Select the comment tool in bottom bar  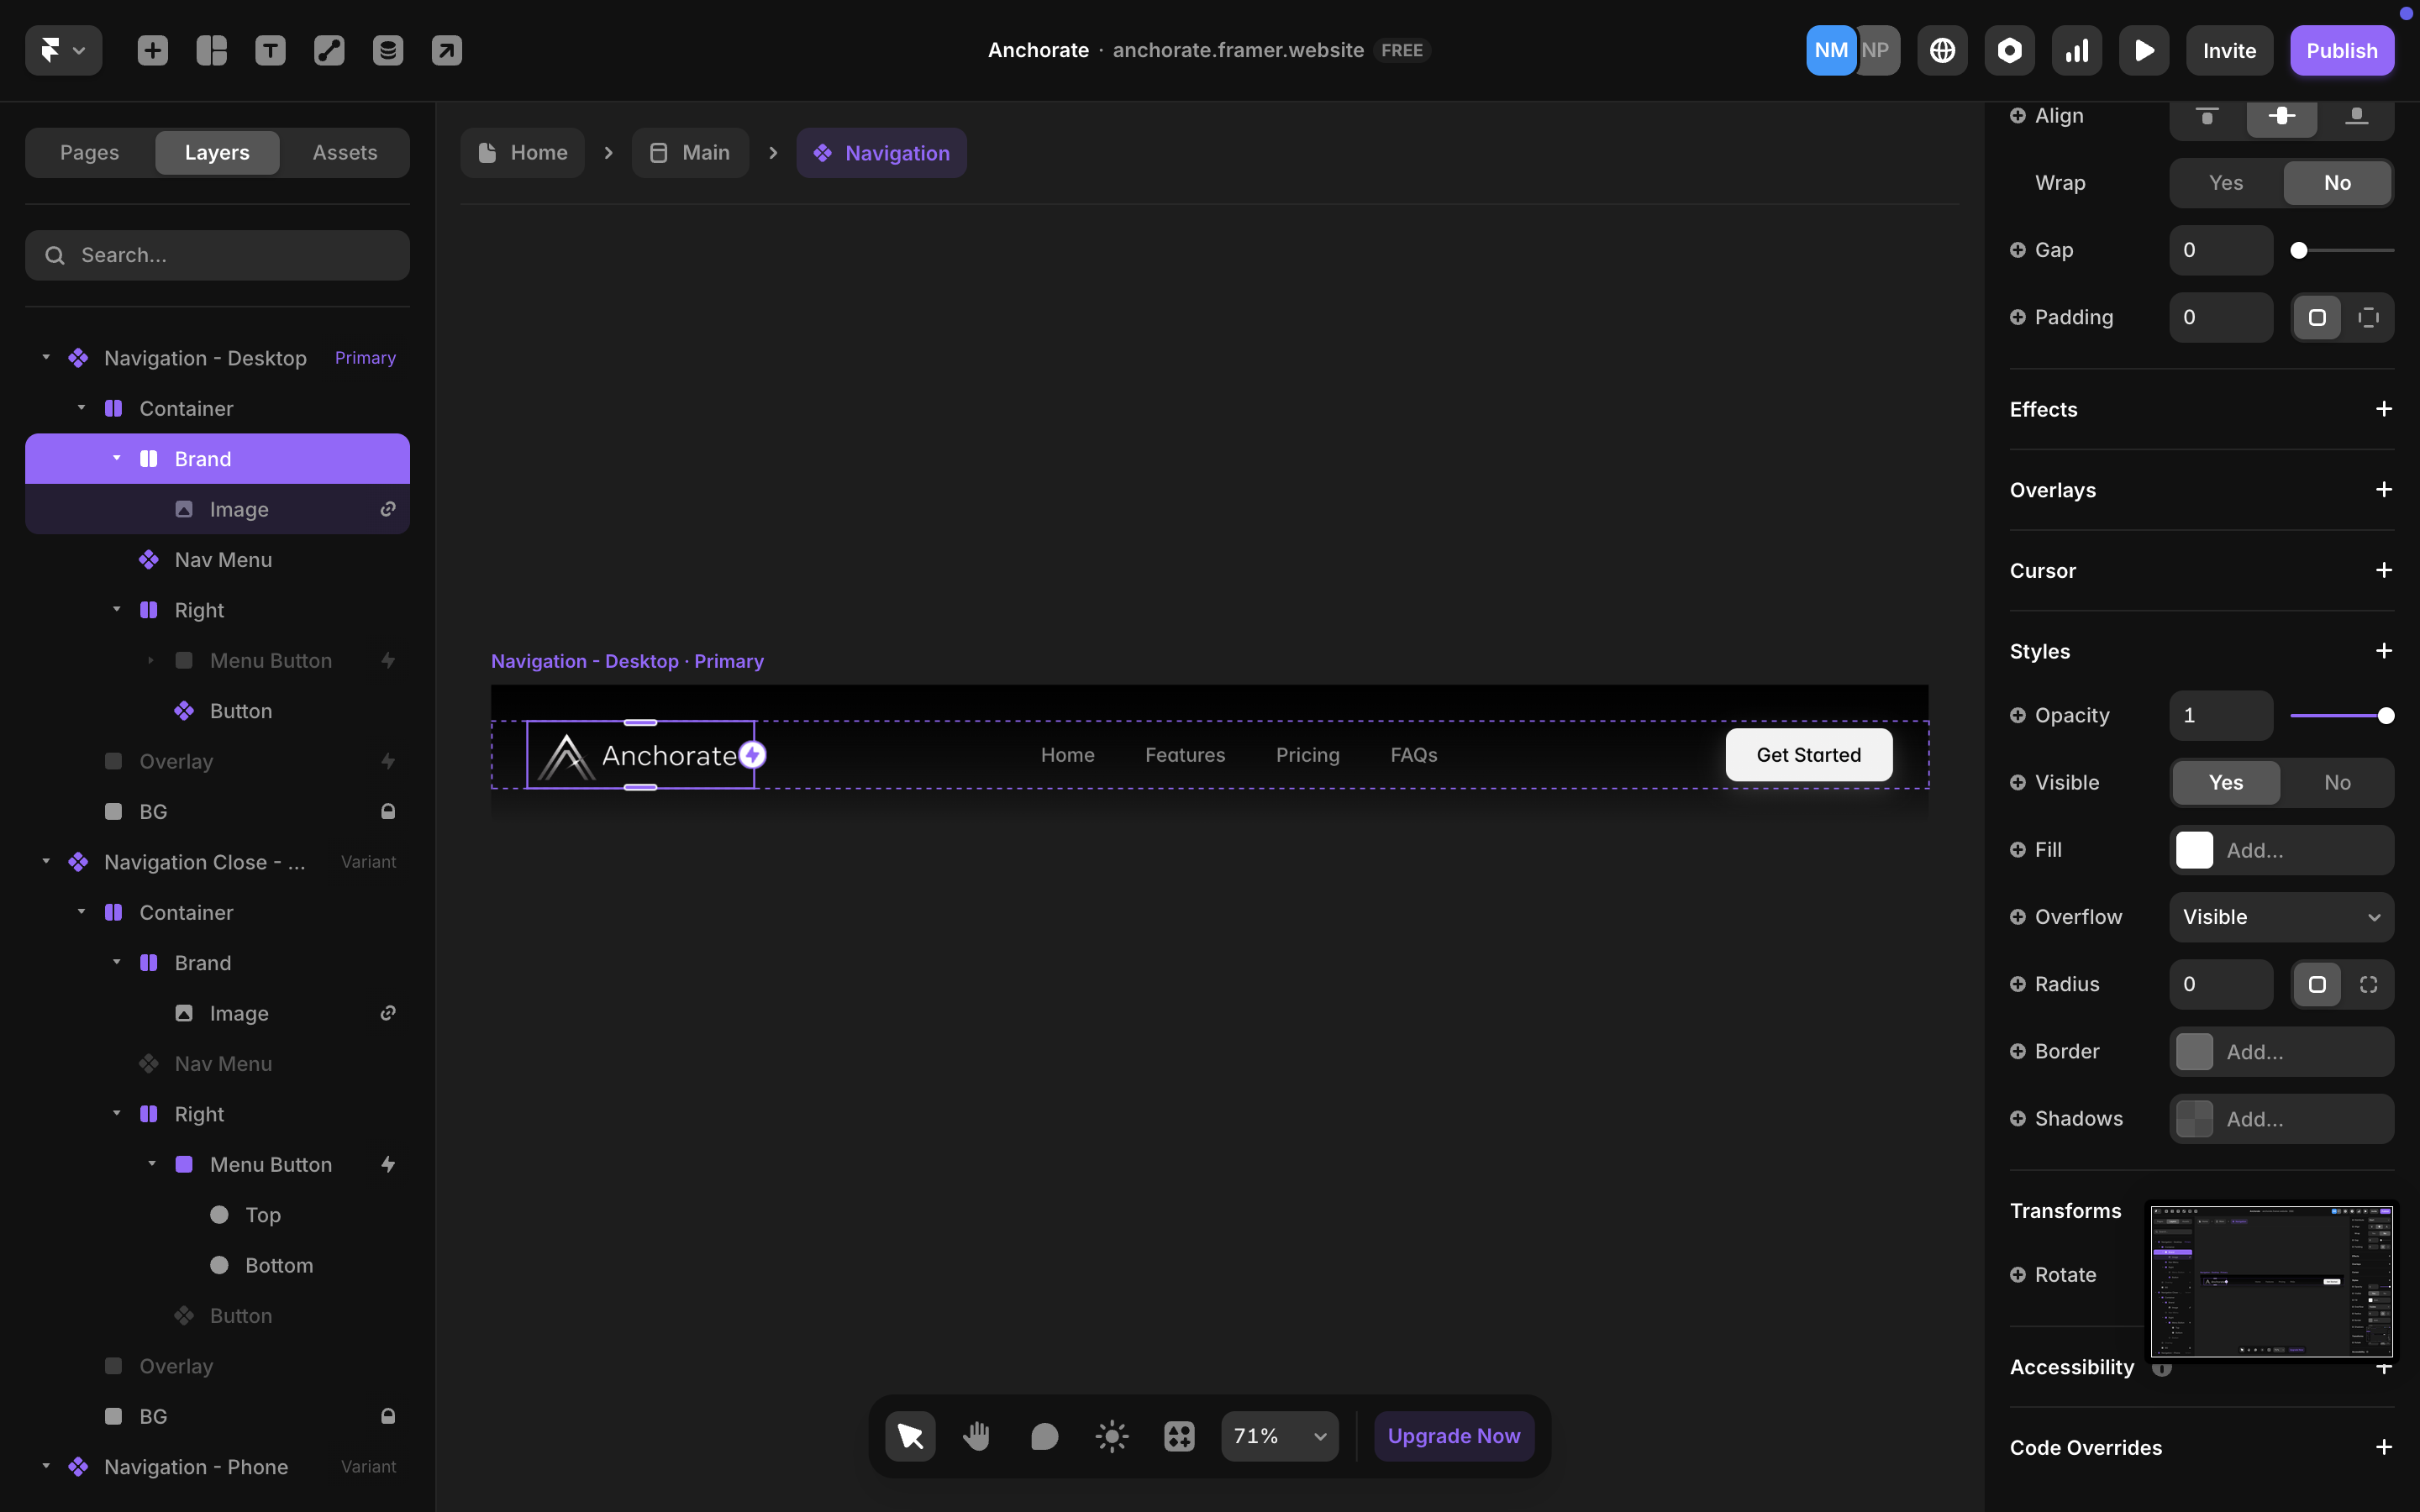tap(1044, 1436)
